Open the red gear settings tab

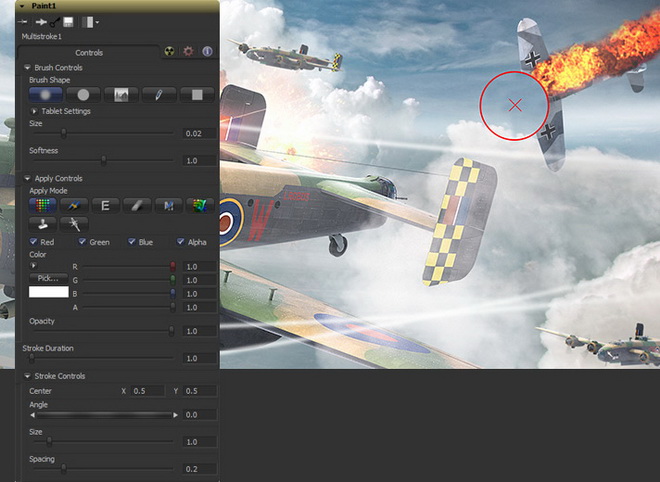[188, 51]
